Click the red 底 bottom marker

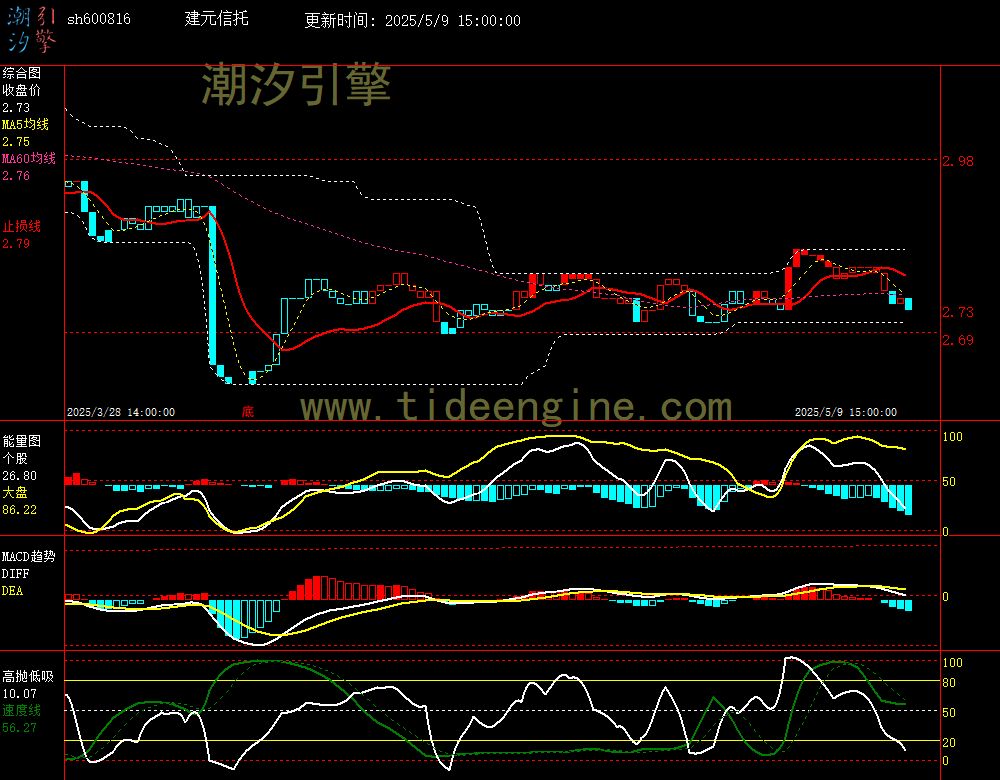click(x=247, y=411)
